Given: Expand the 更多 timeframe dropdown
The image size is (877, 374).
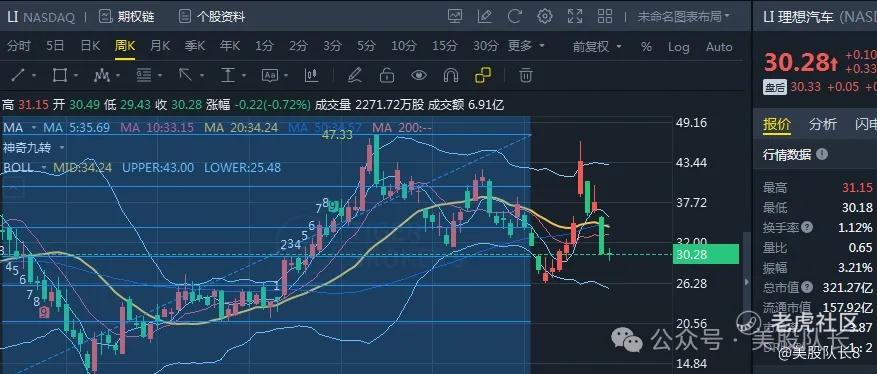Looking at the screenshot, I should pyautogui.click(x=526, y=46).
